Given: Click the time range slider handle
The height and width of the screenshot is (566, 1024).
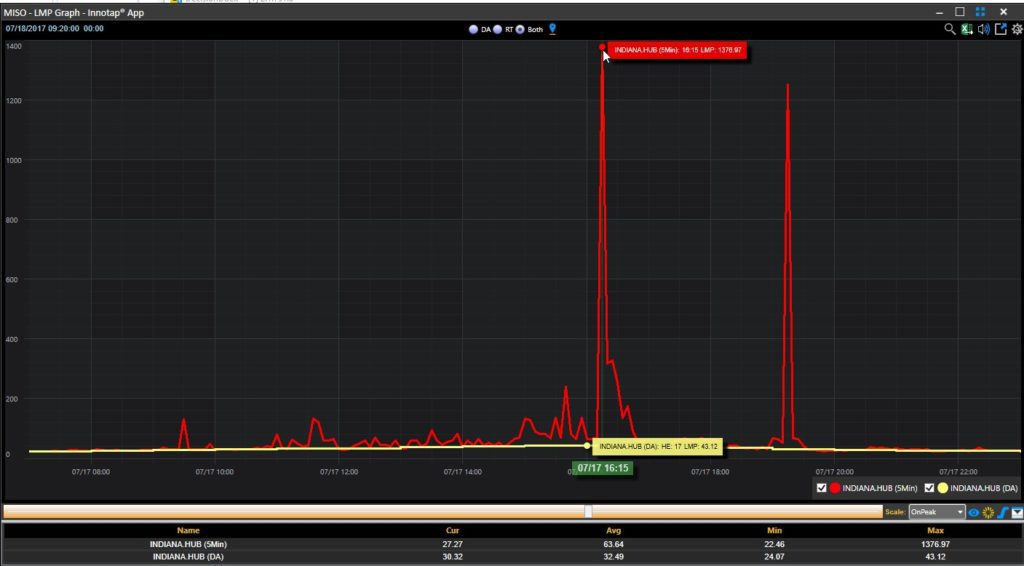Looking at the screenshot, I should point(588,512).
